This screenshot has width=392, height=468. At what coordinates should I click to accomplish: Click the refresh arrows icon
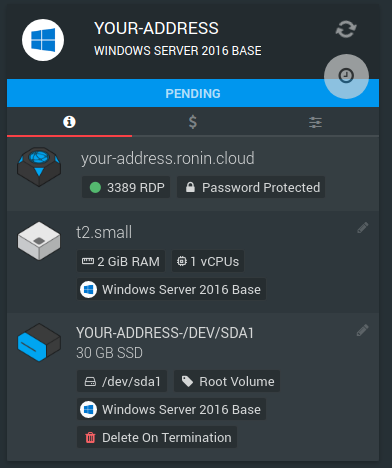click(346, 29)
